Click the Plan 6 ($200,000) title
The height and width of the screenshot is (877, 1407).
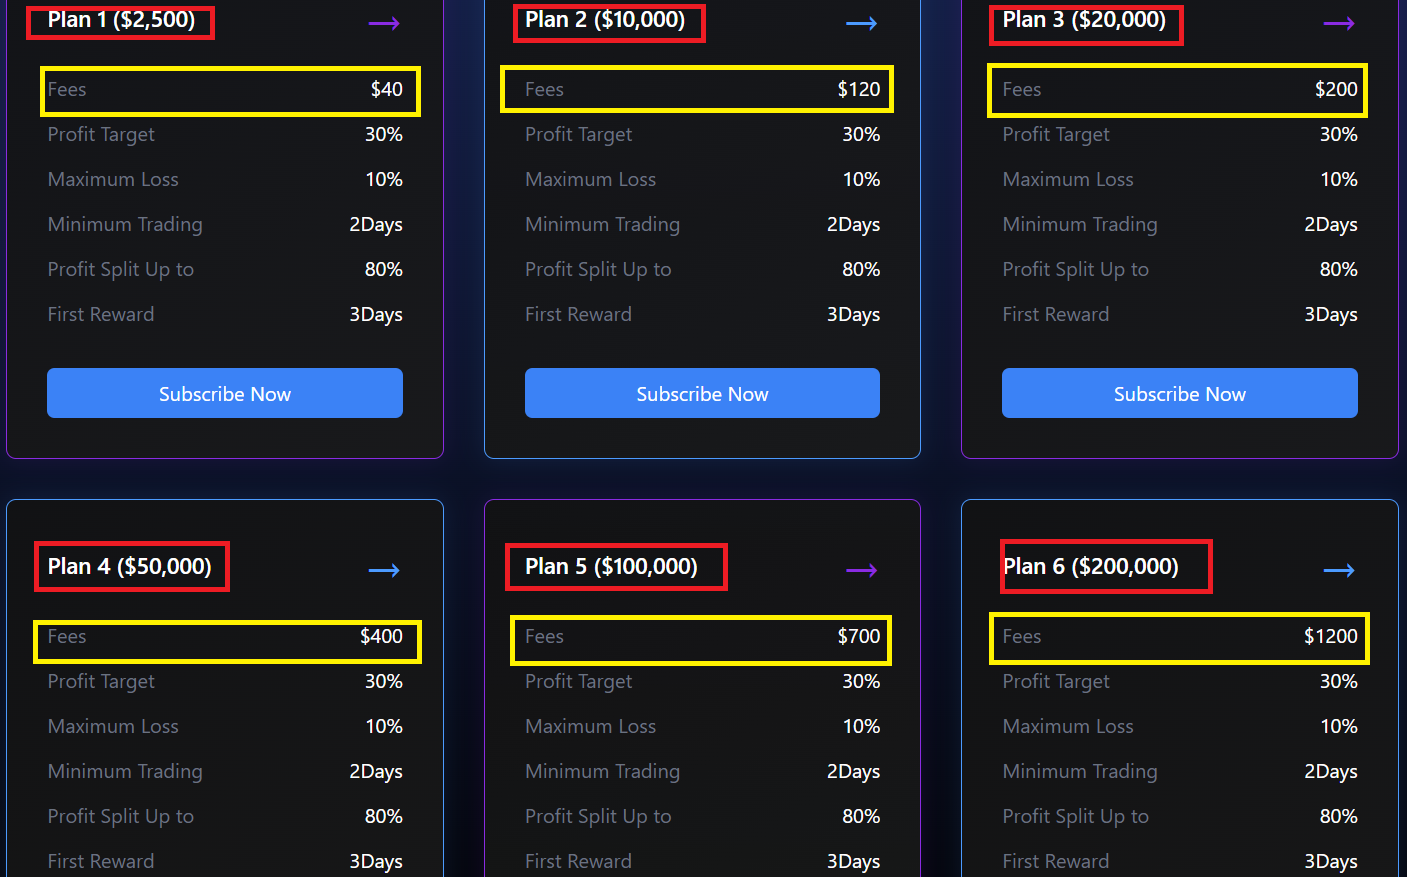coord(1091,566)
